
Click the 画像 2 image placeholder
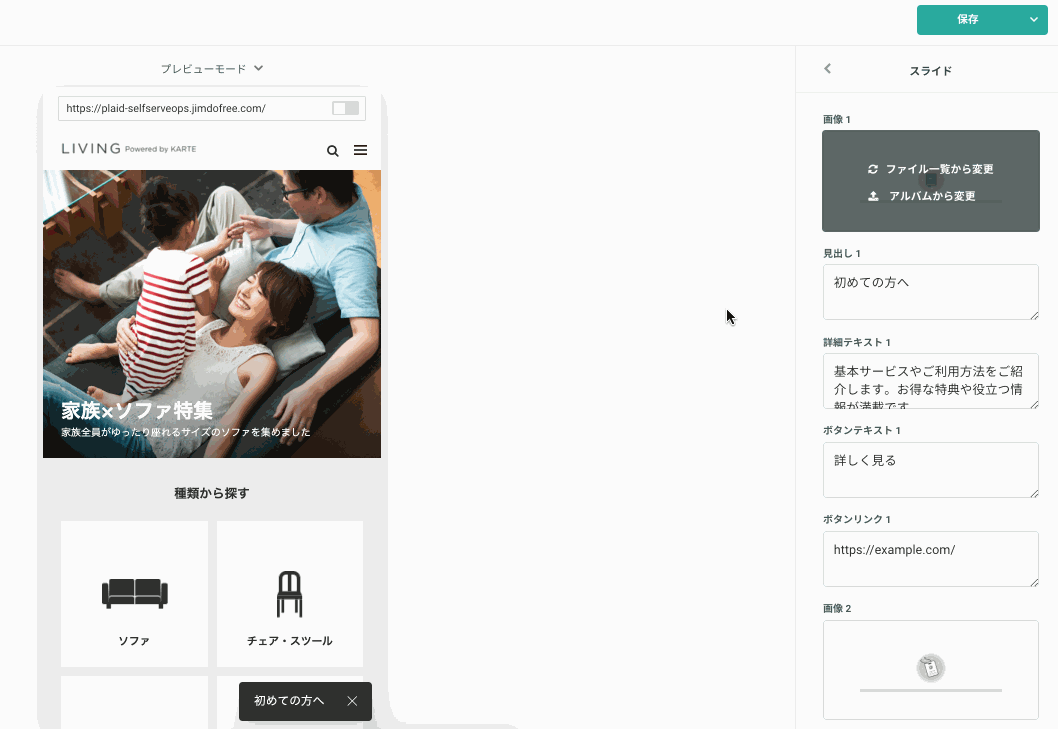(x=930, y=670)
